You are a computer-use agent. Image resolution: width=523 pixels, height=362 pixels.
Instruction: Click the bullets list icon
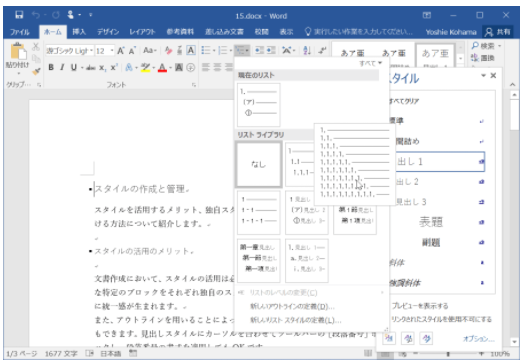206,50
